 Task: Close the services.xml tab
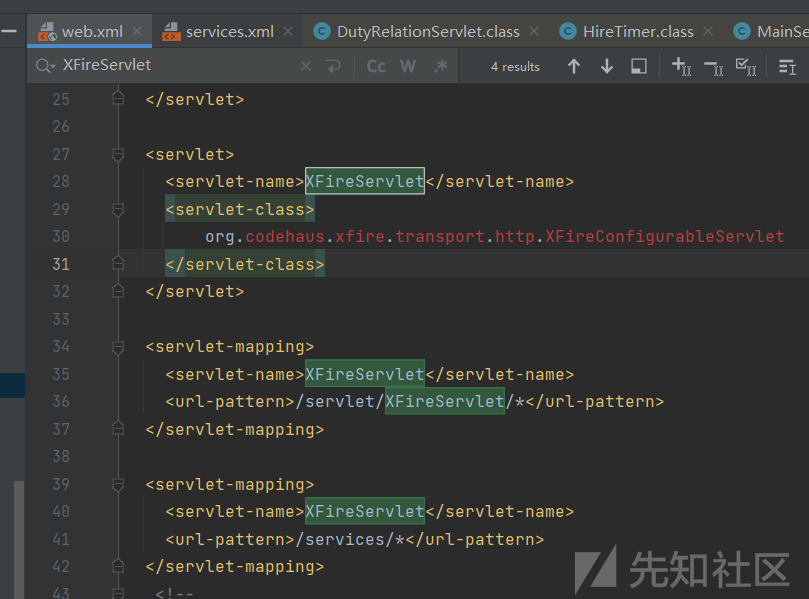288,31
